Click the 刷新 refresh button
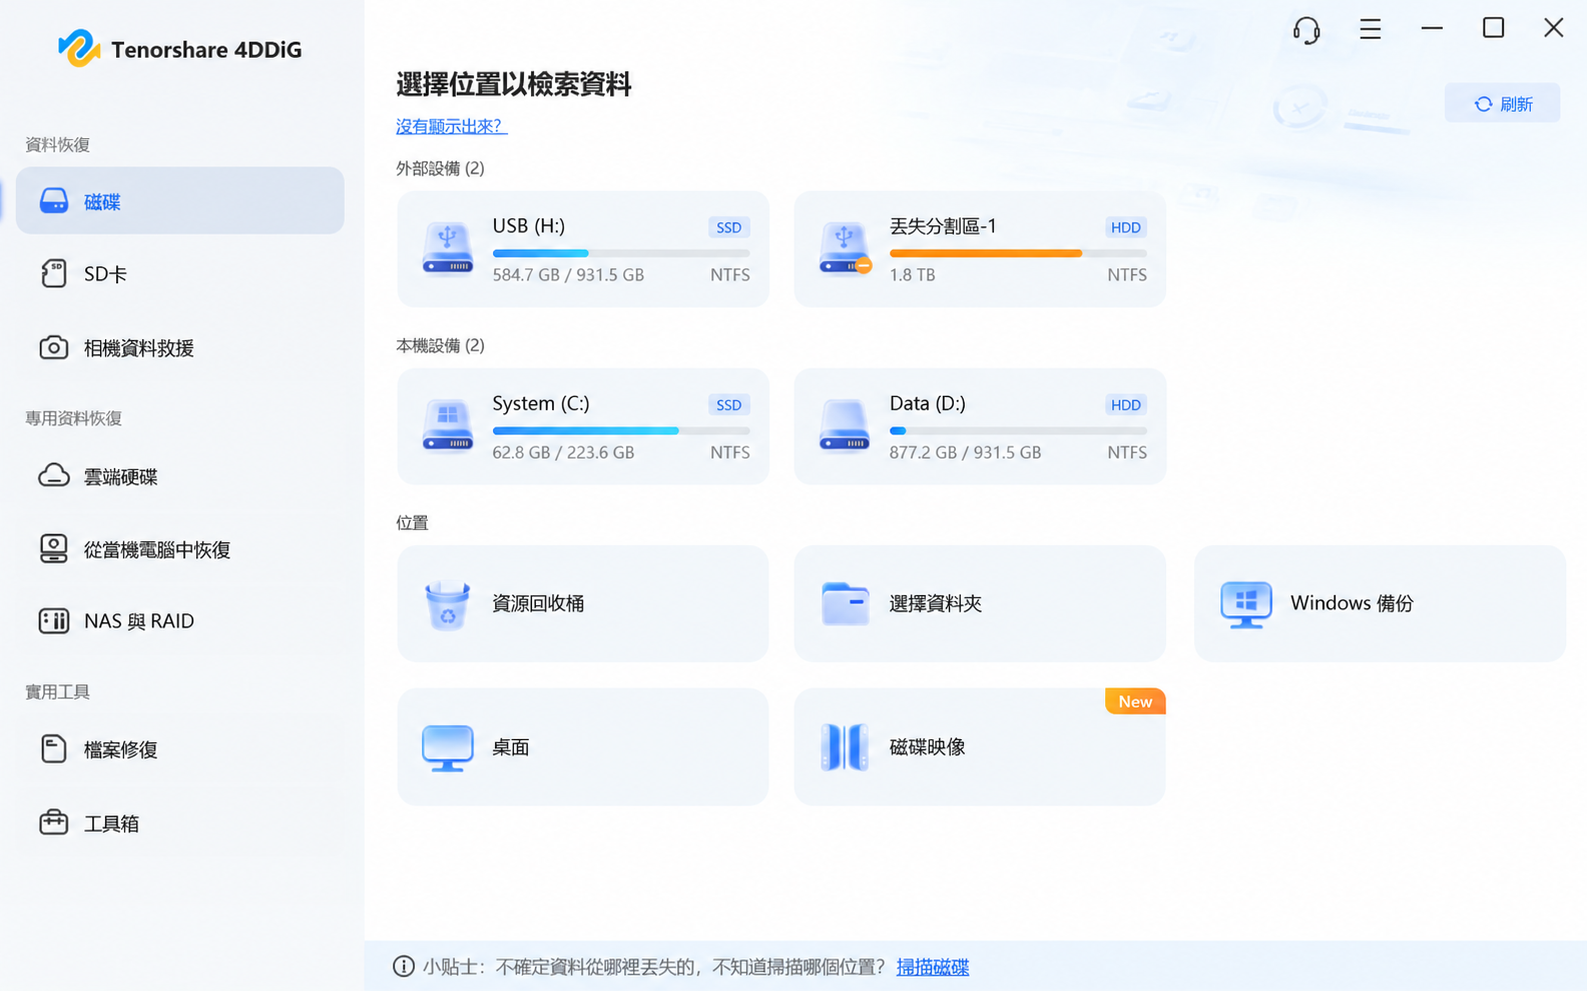Image resolution: width=1587 pixels, height=991 pixels. pyautogui.click(x=1502, y=103)
